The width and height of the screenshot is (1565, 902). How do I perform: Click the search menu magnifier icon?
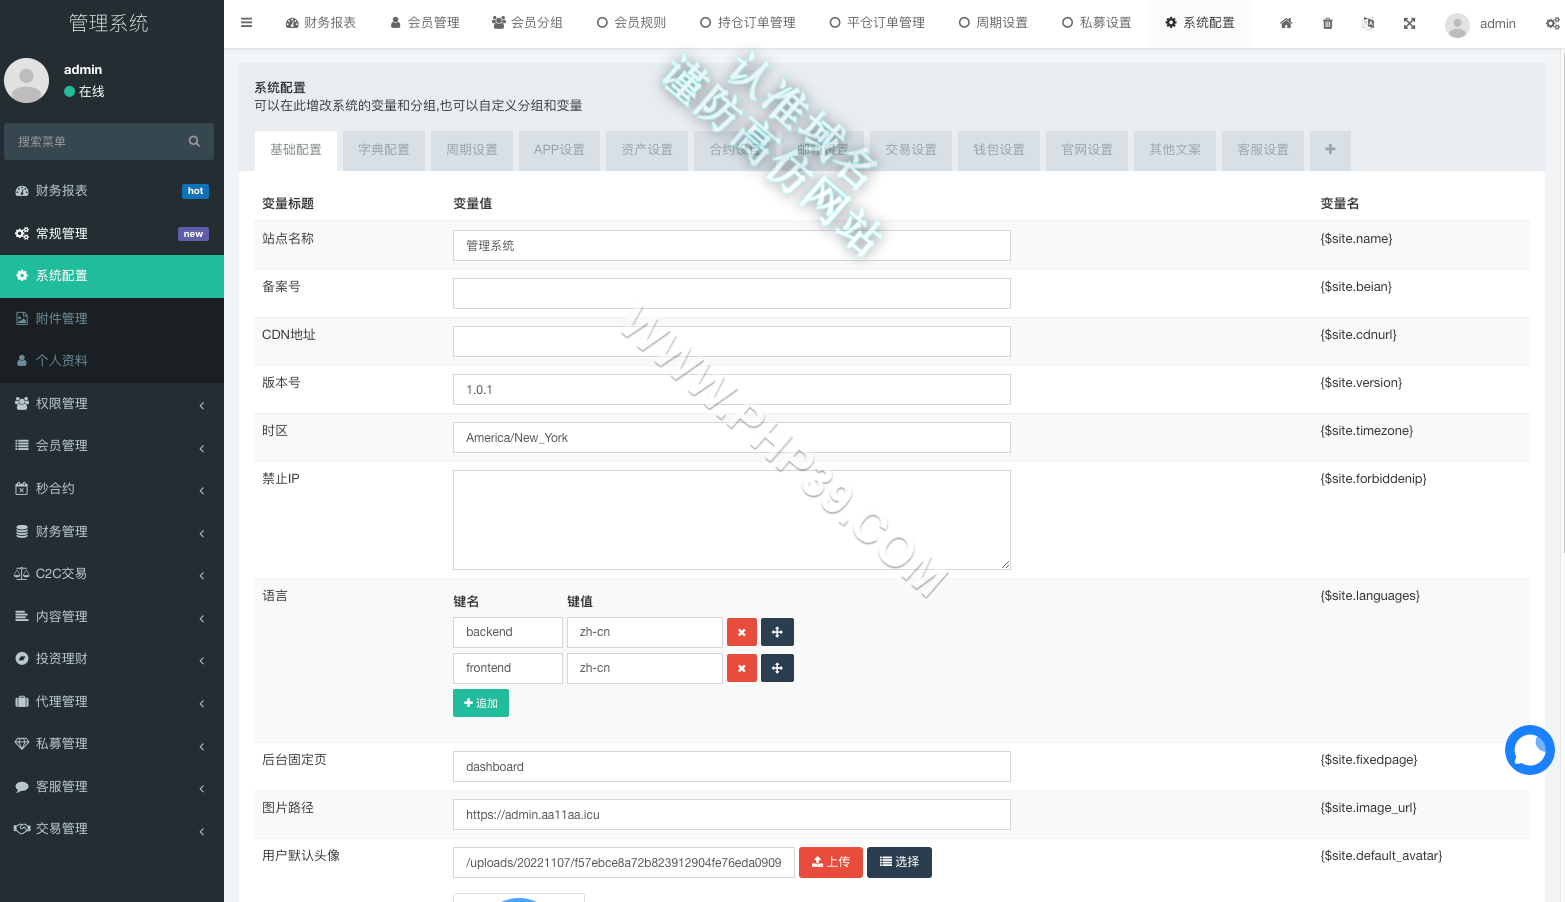pos(194,141)
